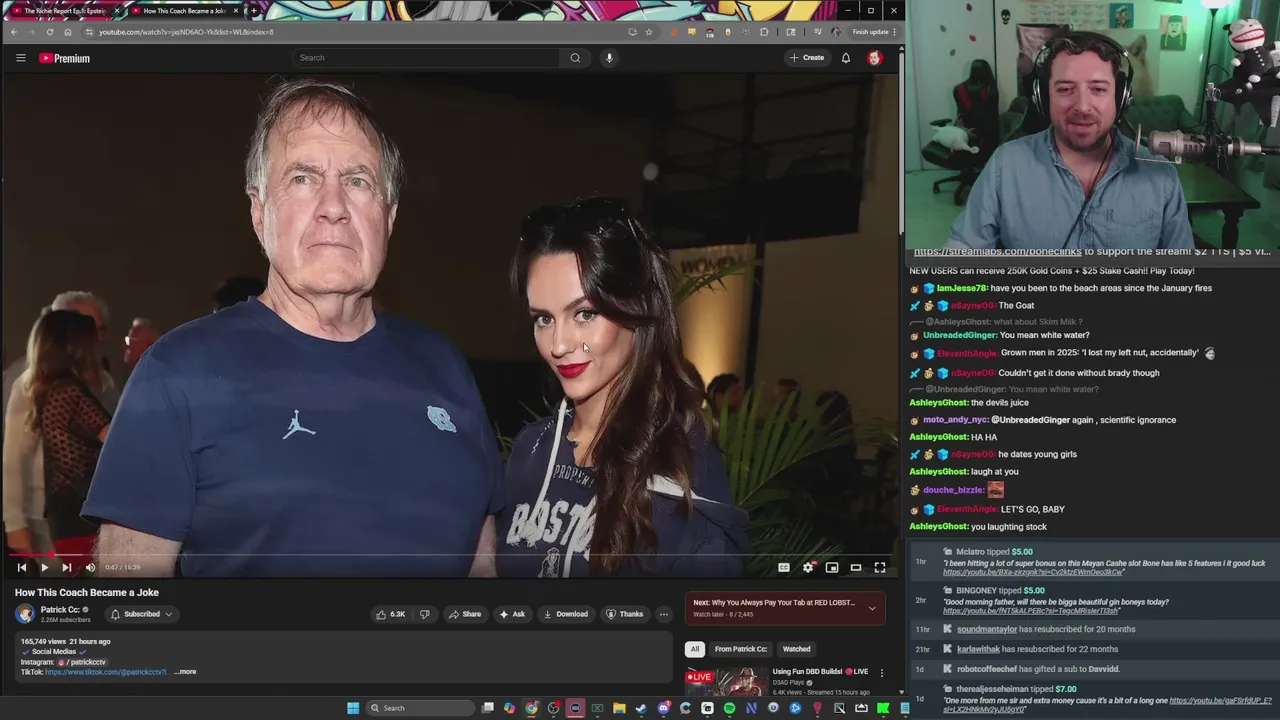Dislike the video

click(x=424, y=614)
